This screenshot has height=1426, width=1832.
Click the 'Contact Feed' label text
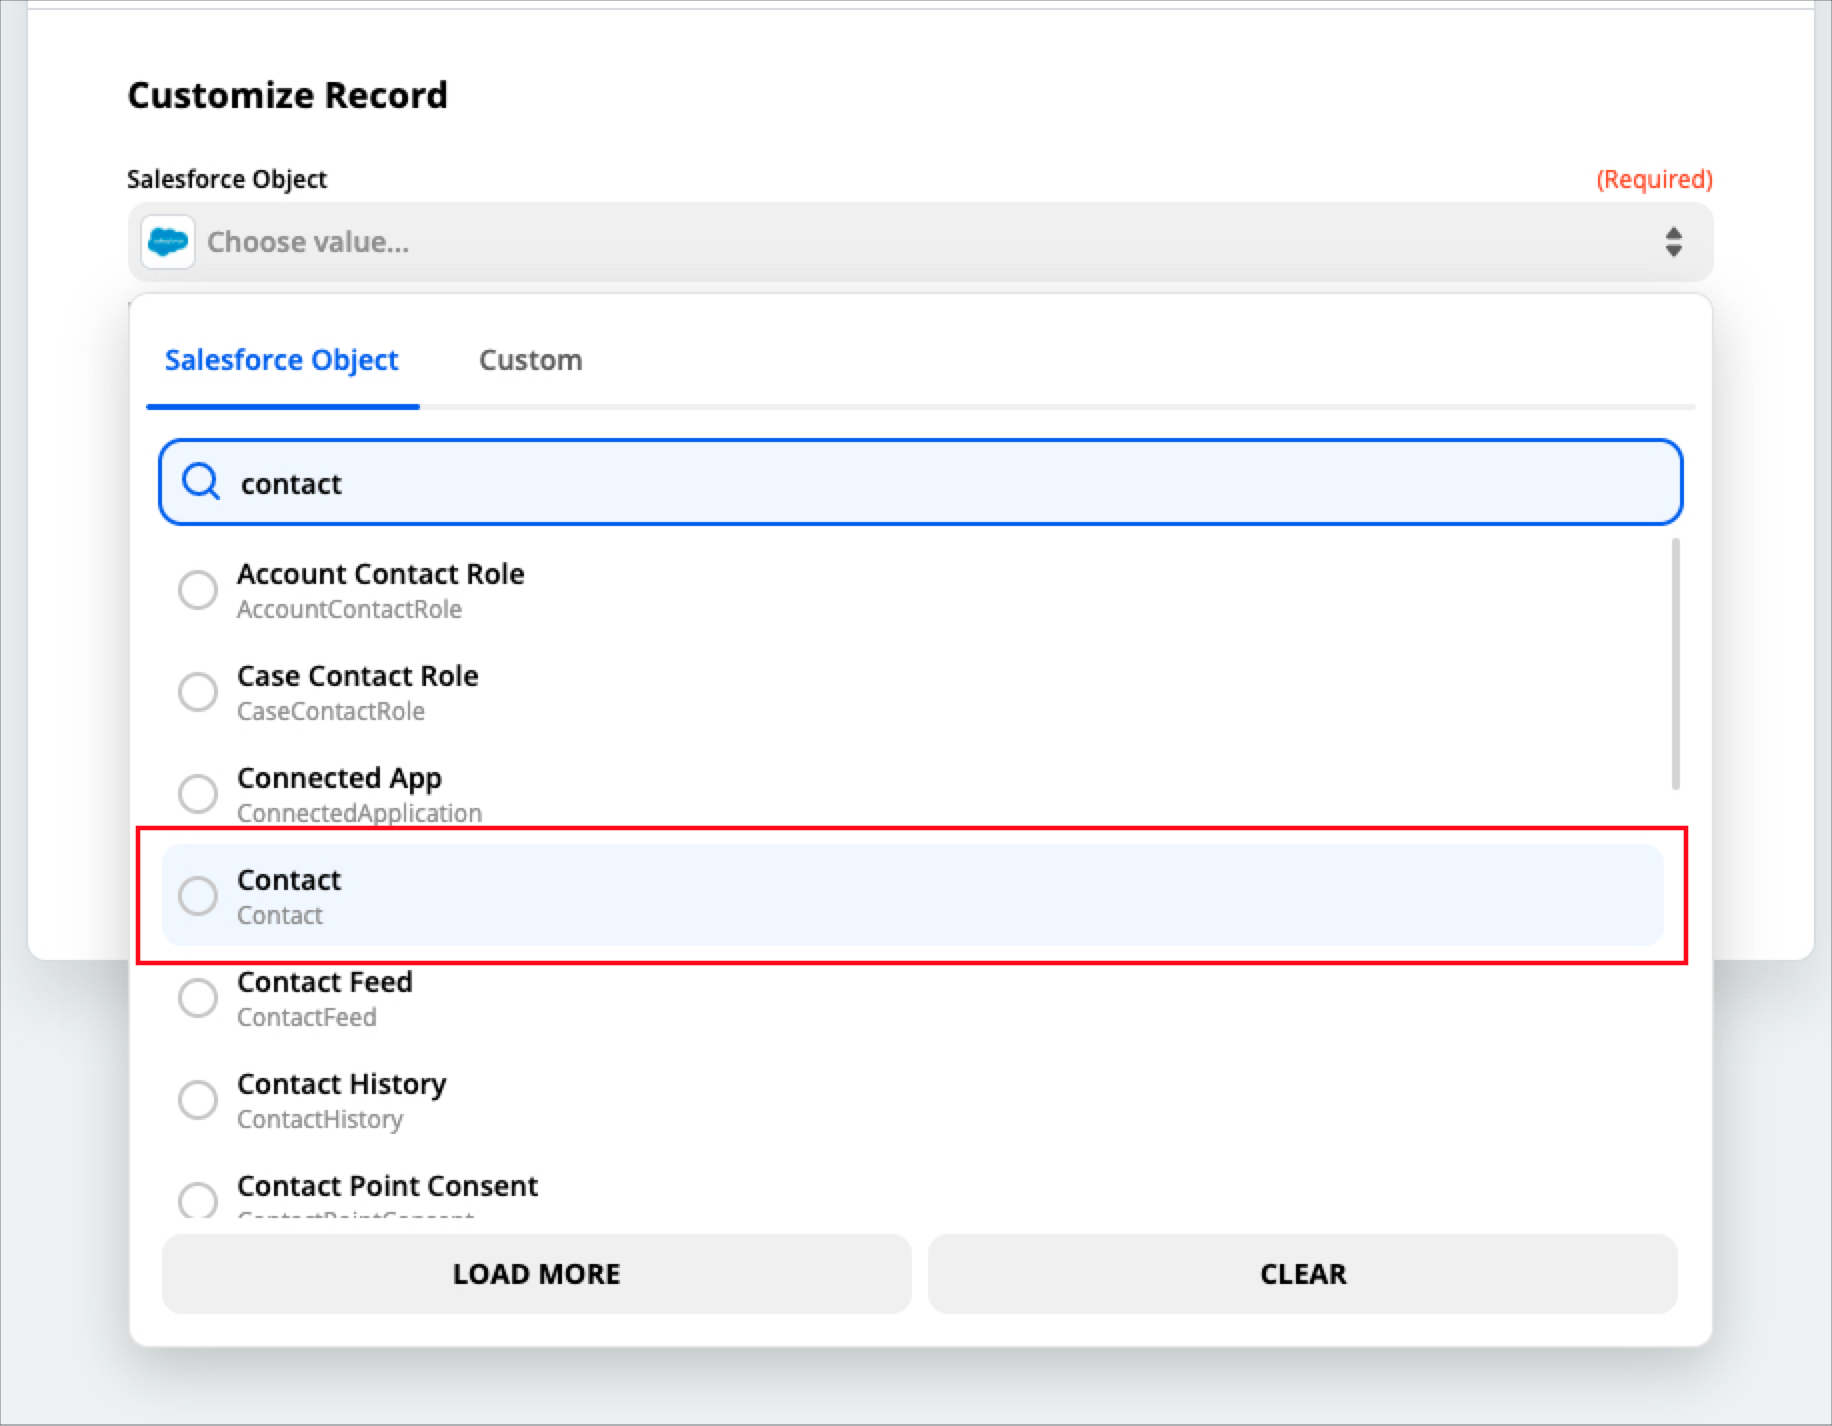click(325, 982)
